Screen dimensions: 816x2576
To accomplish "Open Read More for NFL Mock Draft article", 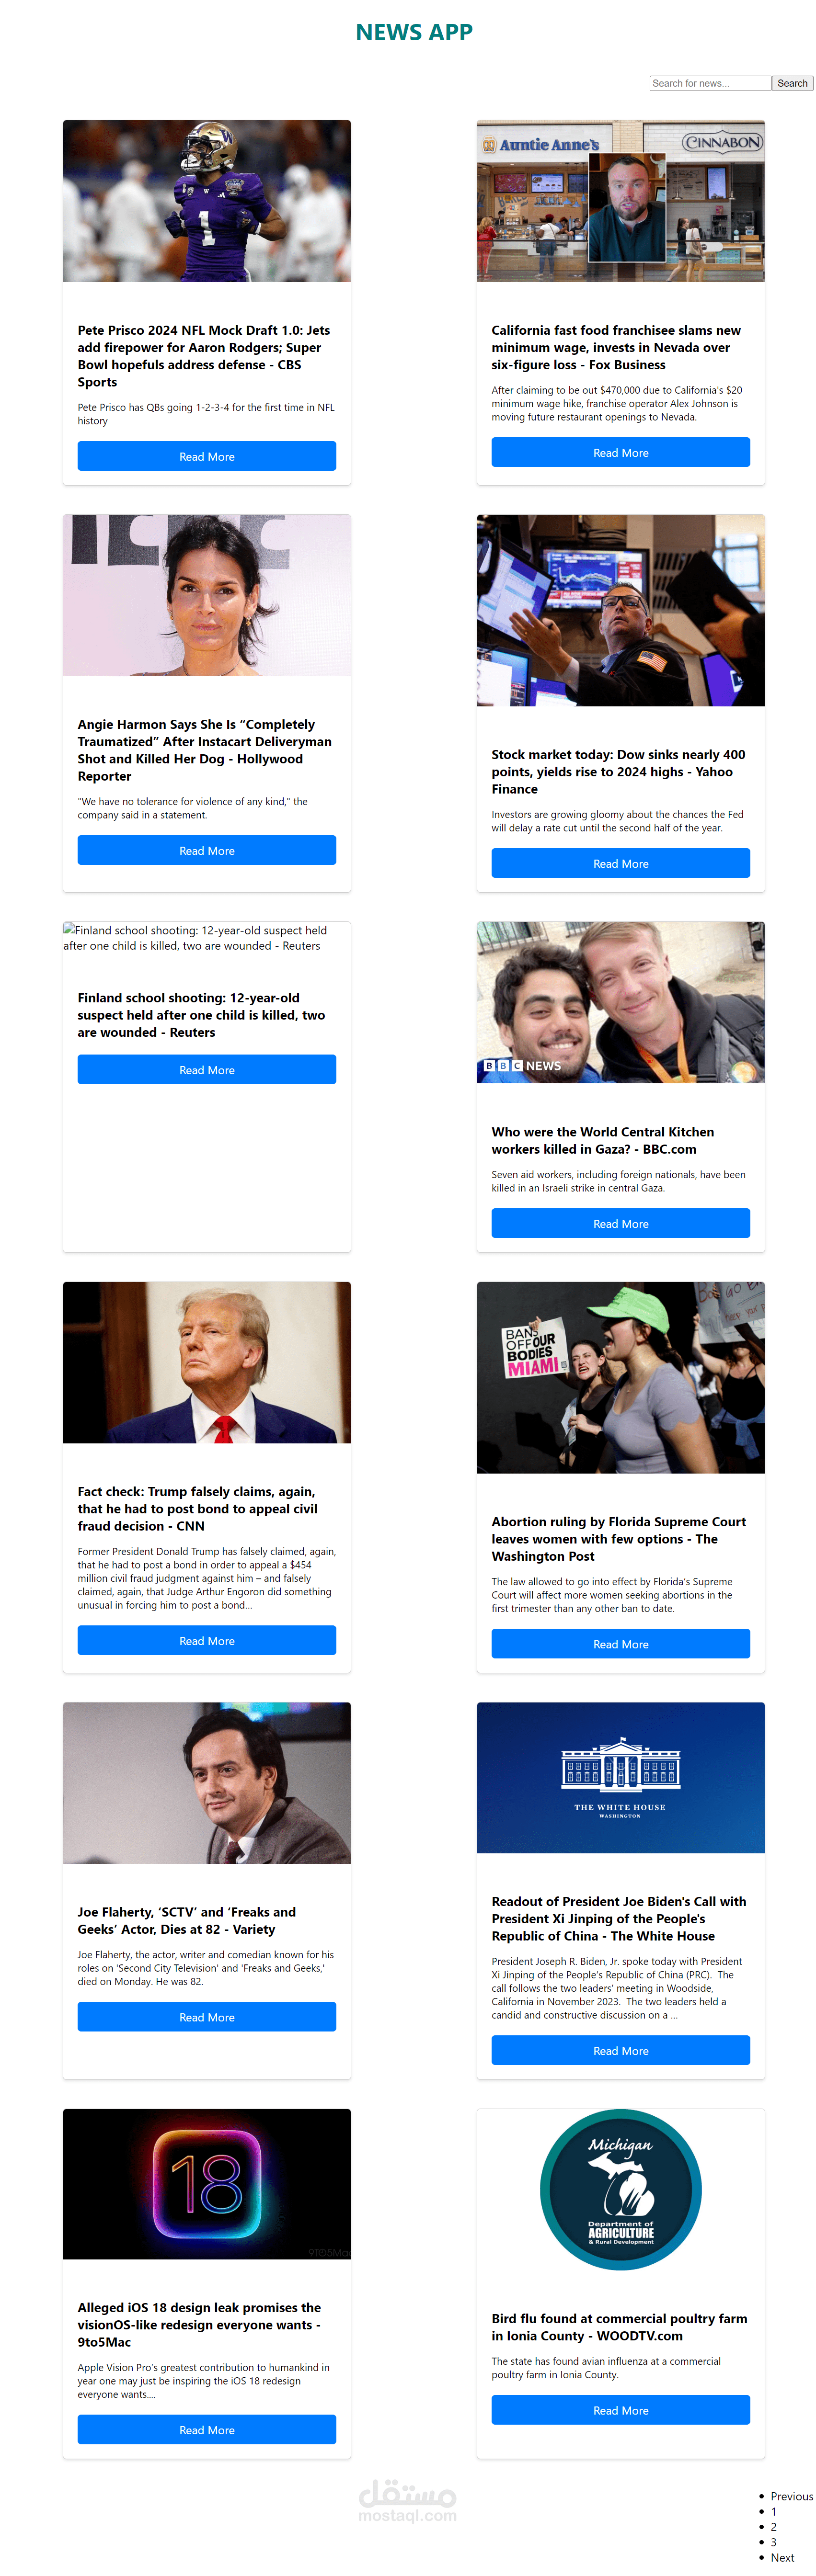I will click(207, 456).
